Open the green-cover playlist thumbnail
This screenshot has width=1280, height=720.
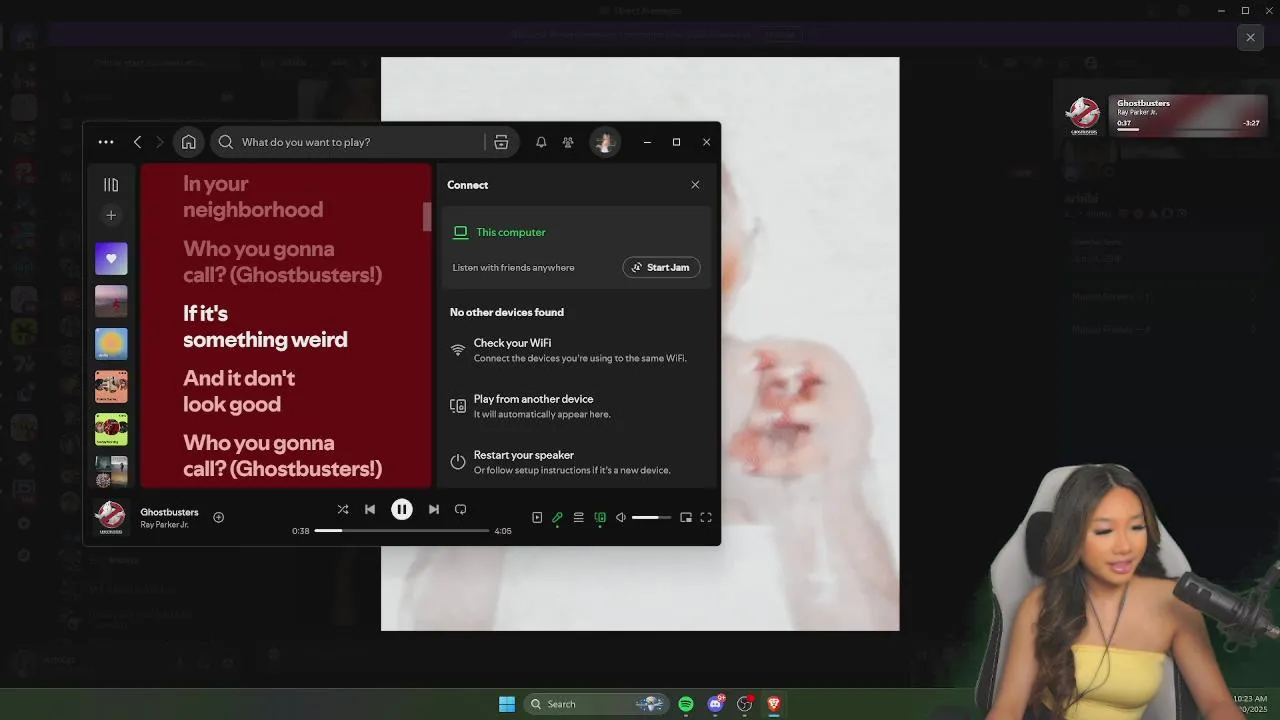111,430
